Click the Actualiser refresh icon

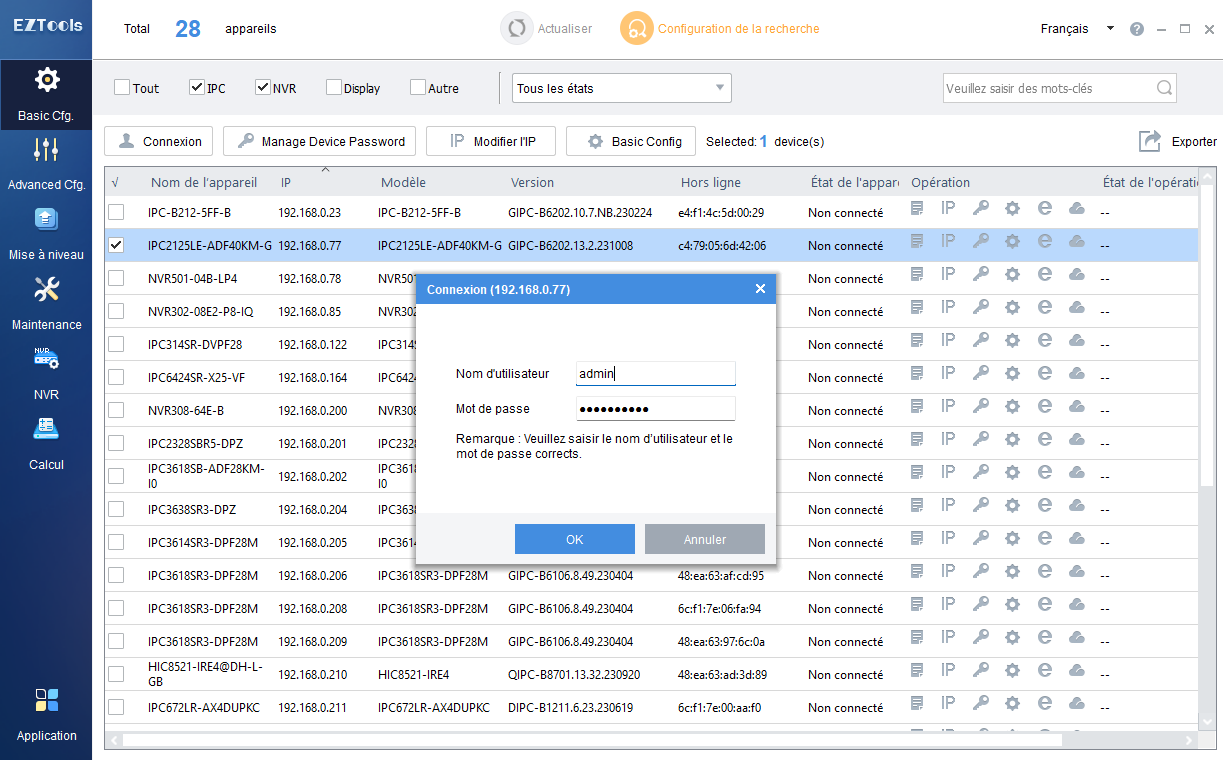(516, 29)
